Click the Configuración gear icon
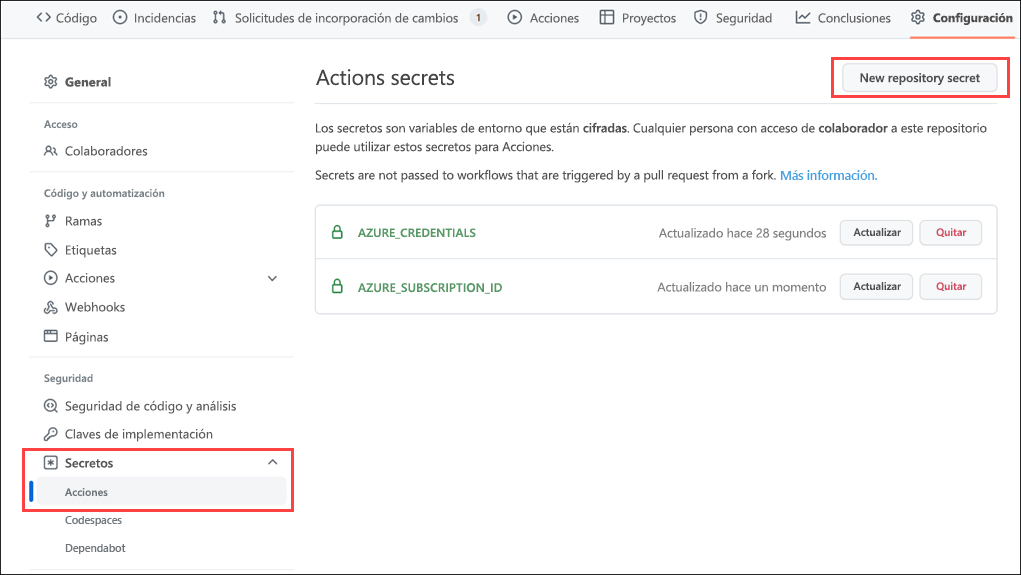This screenshot has height=575, width=1021. click(917, 18)
